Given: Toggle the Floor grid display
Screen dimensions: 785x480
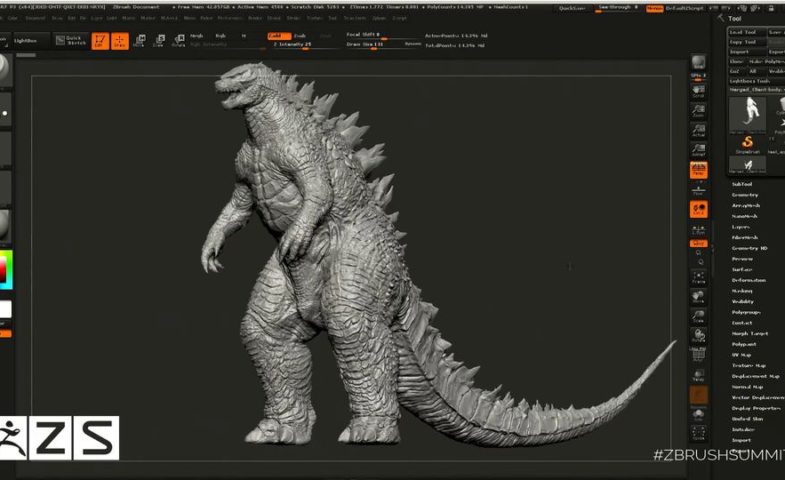Looking at the screenshot, I should [698, 190].
